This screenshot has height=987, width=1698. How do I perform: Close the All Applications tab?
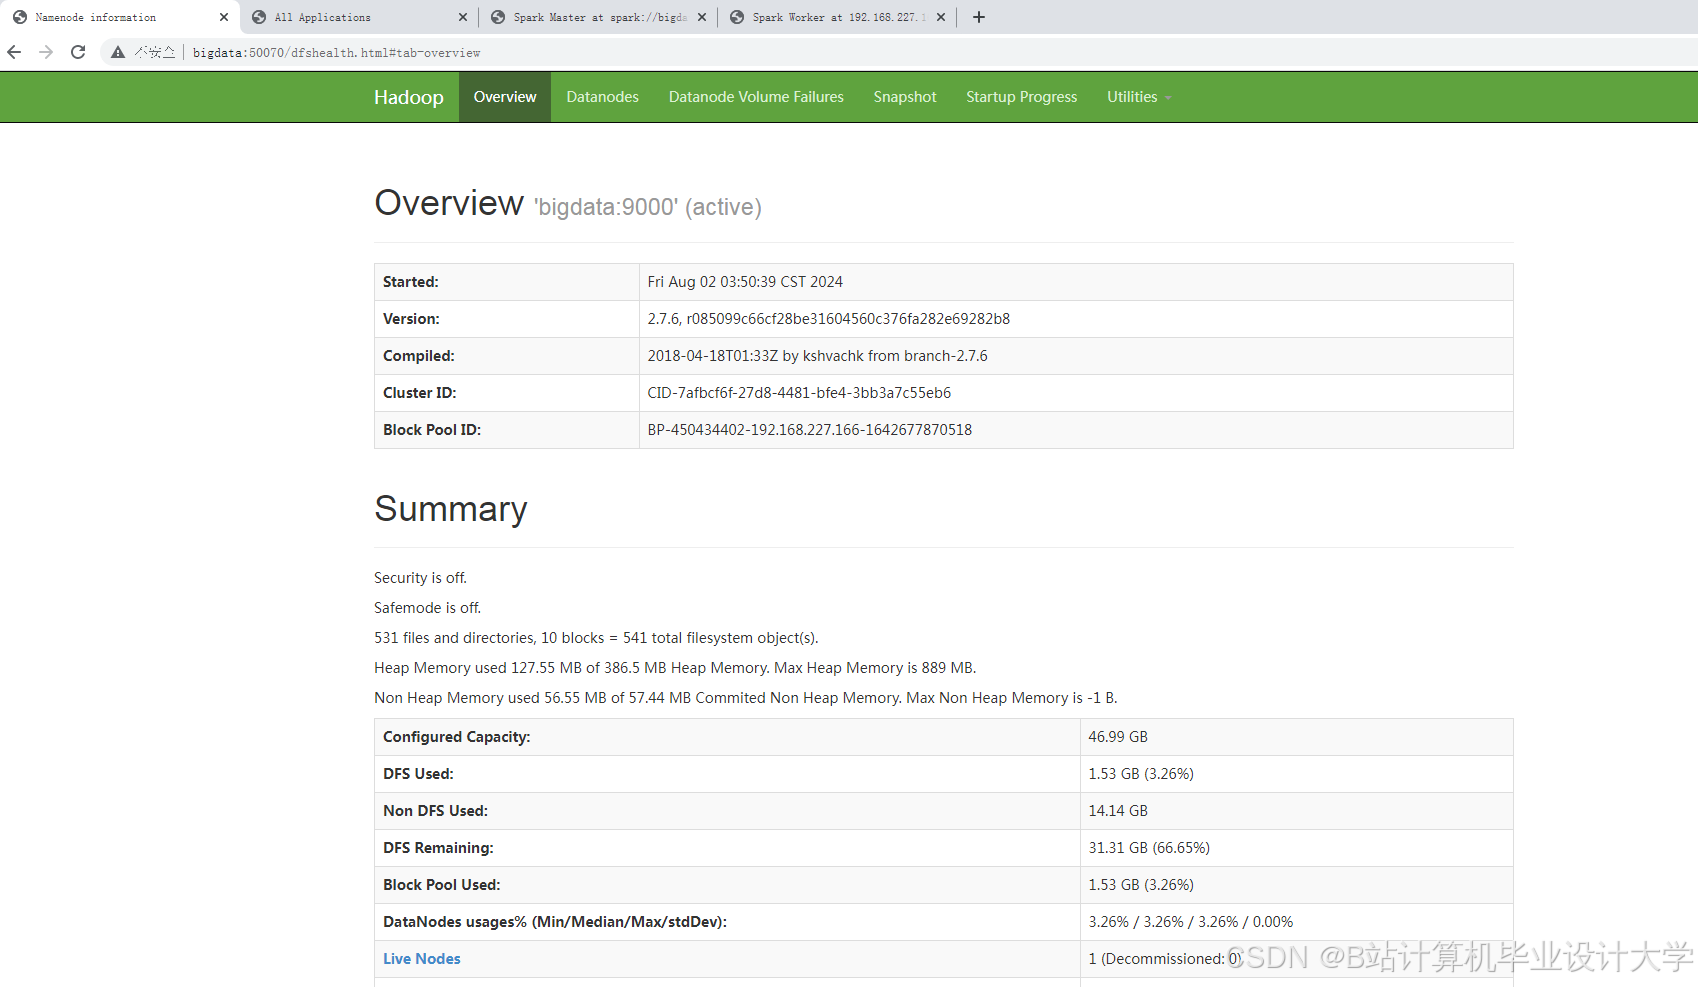463,17
